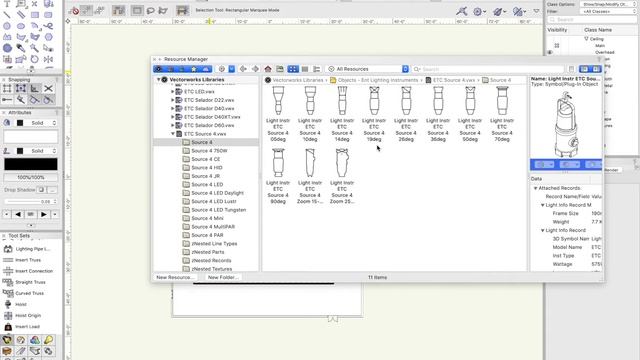Select the Double Line tool
The image size is (640, 360).
click(x=21, y=15)
